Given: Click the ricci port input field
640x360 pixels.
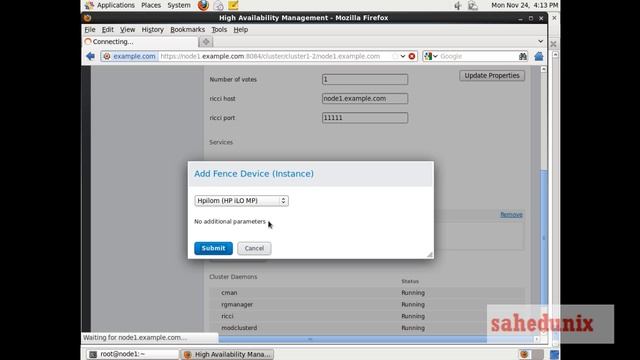Looking at the screenshot, I should (x=364, y=118).
